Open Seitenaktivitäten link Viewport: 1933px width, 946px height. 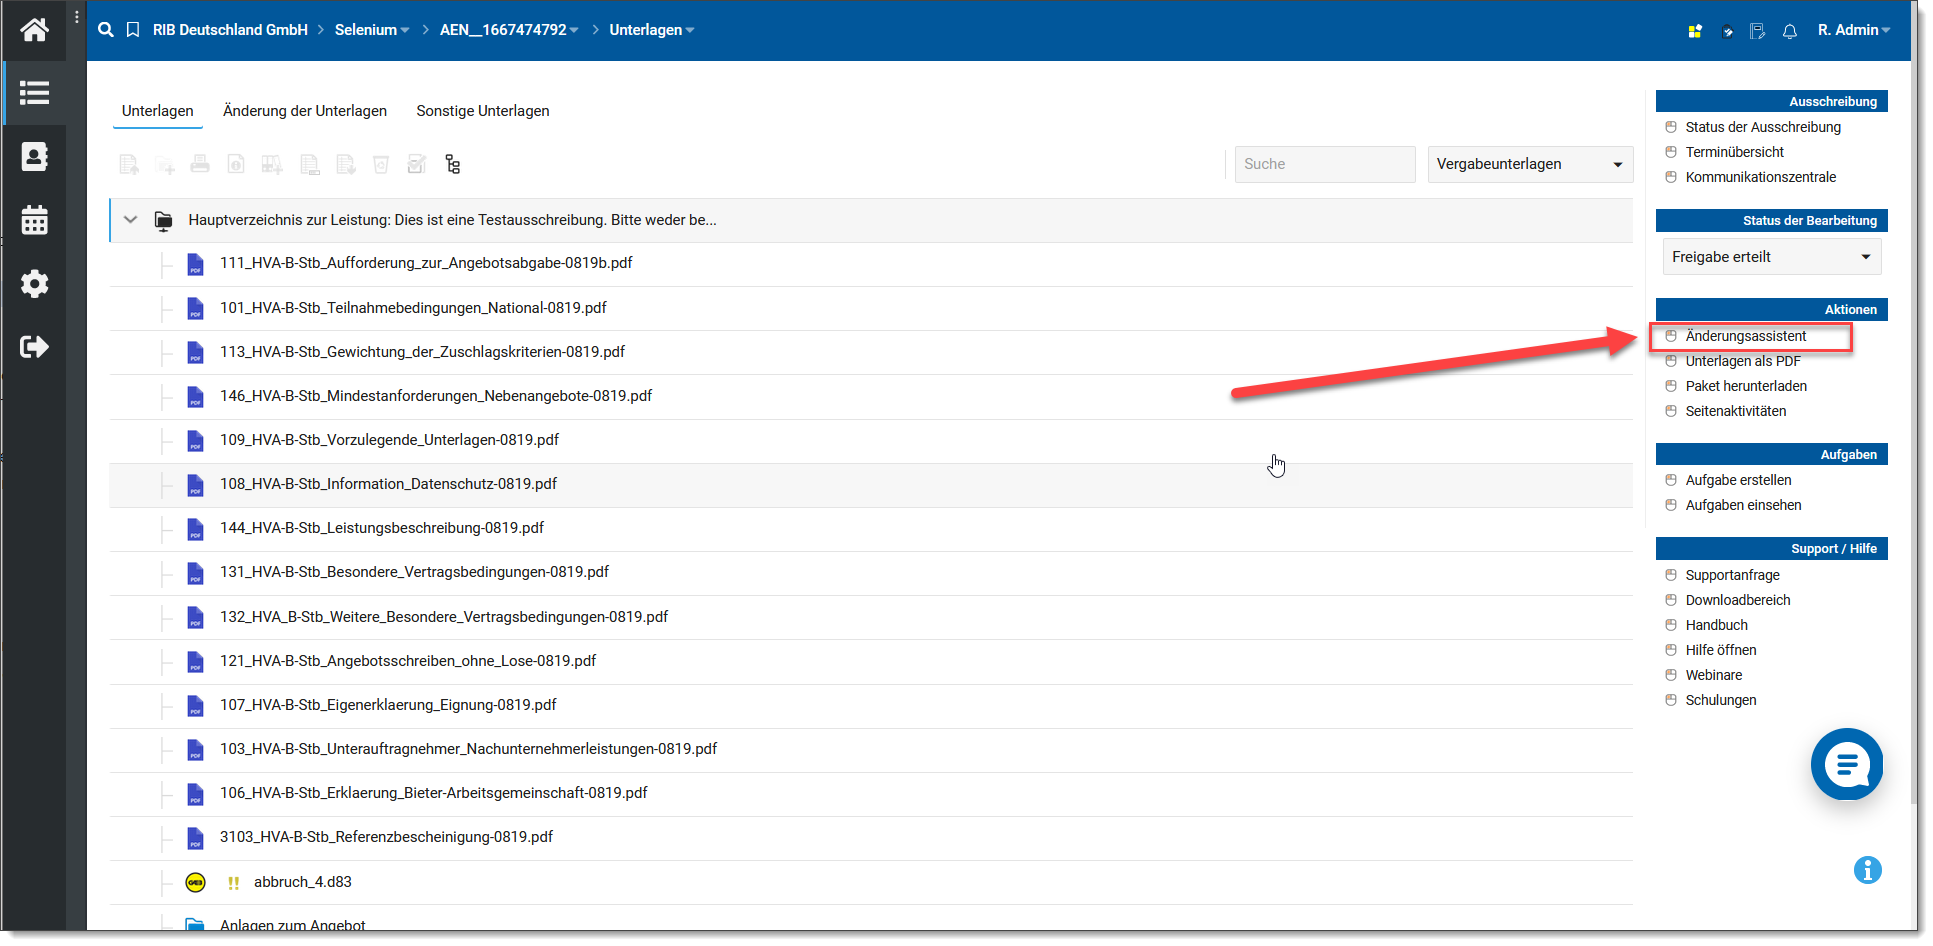point(1735,411)
